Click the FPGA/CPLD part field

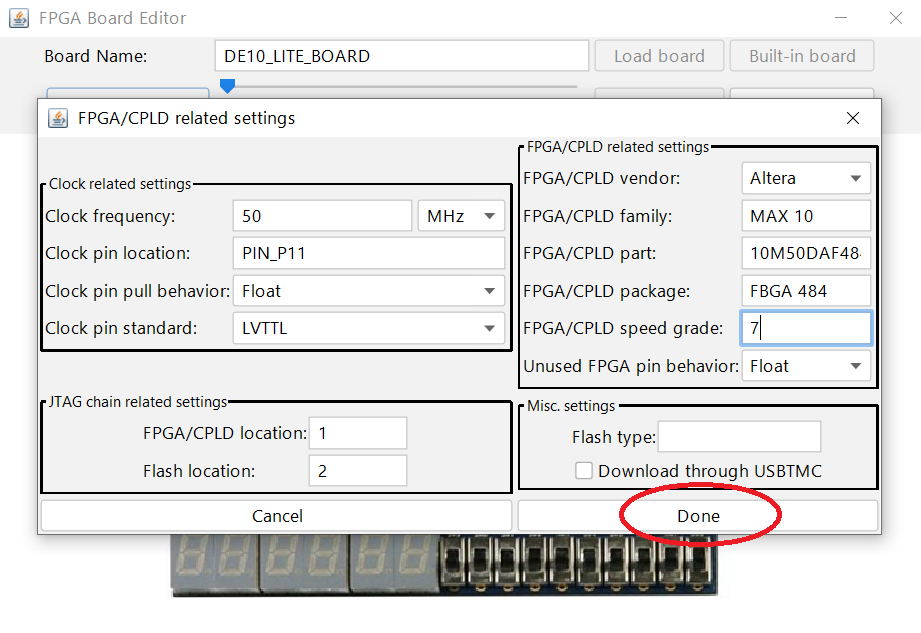(x=805, y=254)
